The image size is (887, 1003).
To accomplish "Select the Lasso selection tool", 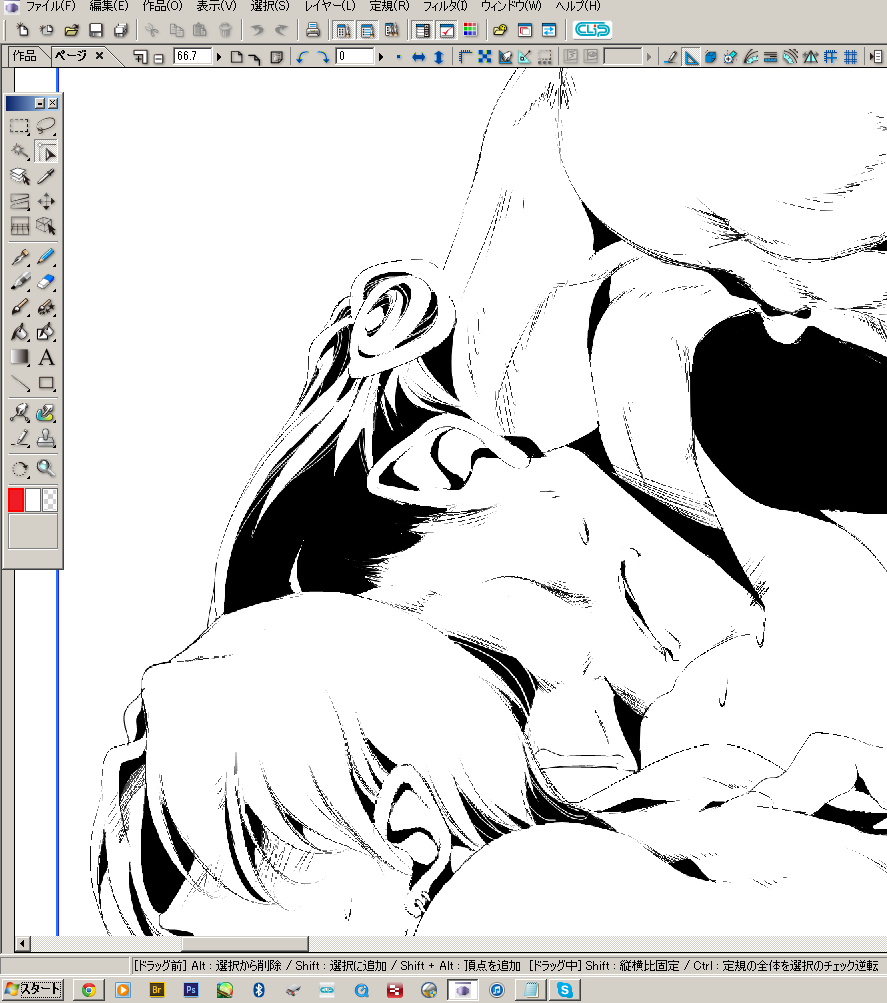I will [46, 126].
